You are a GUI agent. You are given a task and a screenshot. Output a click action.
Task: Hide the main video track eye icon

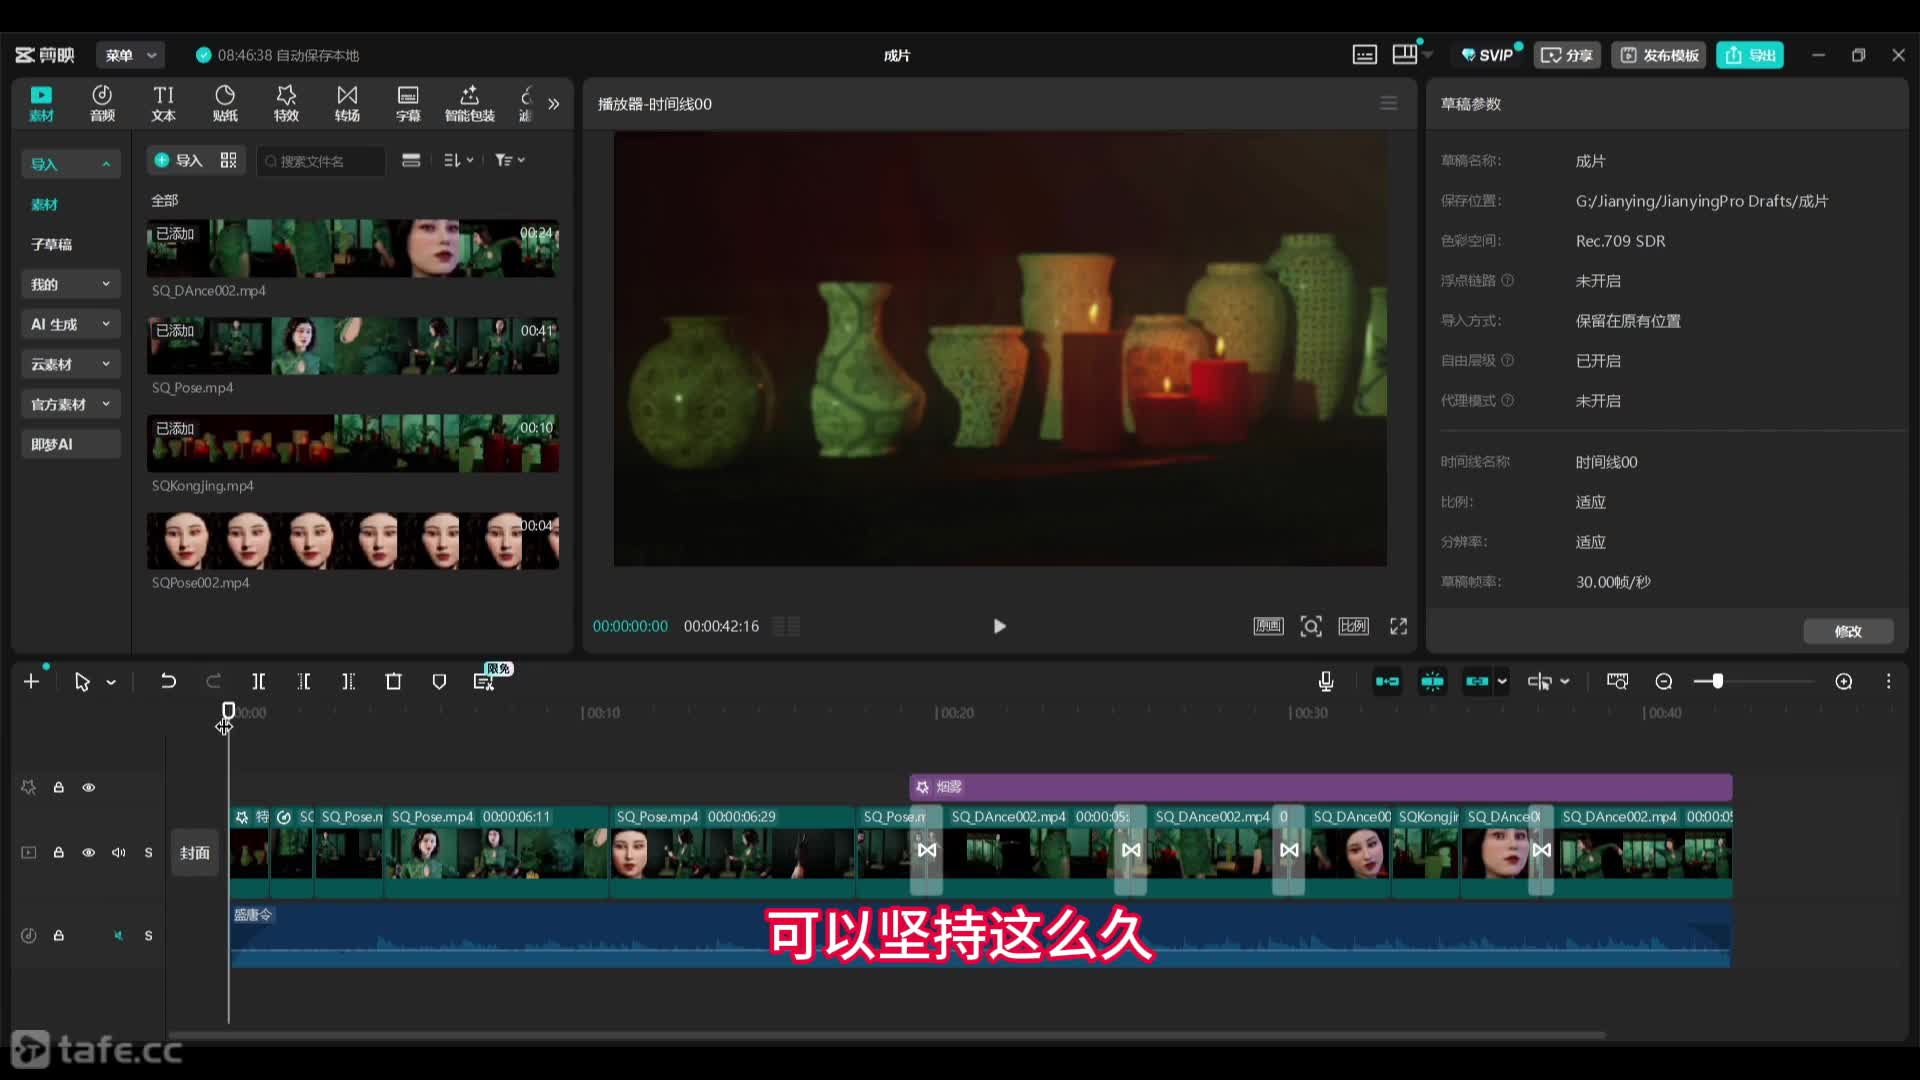click(89, 853)
